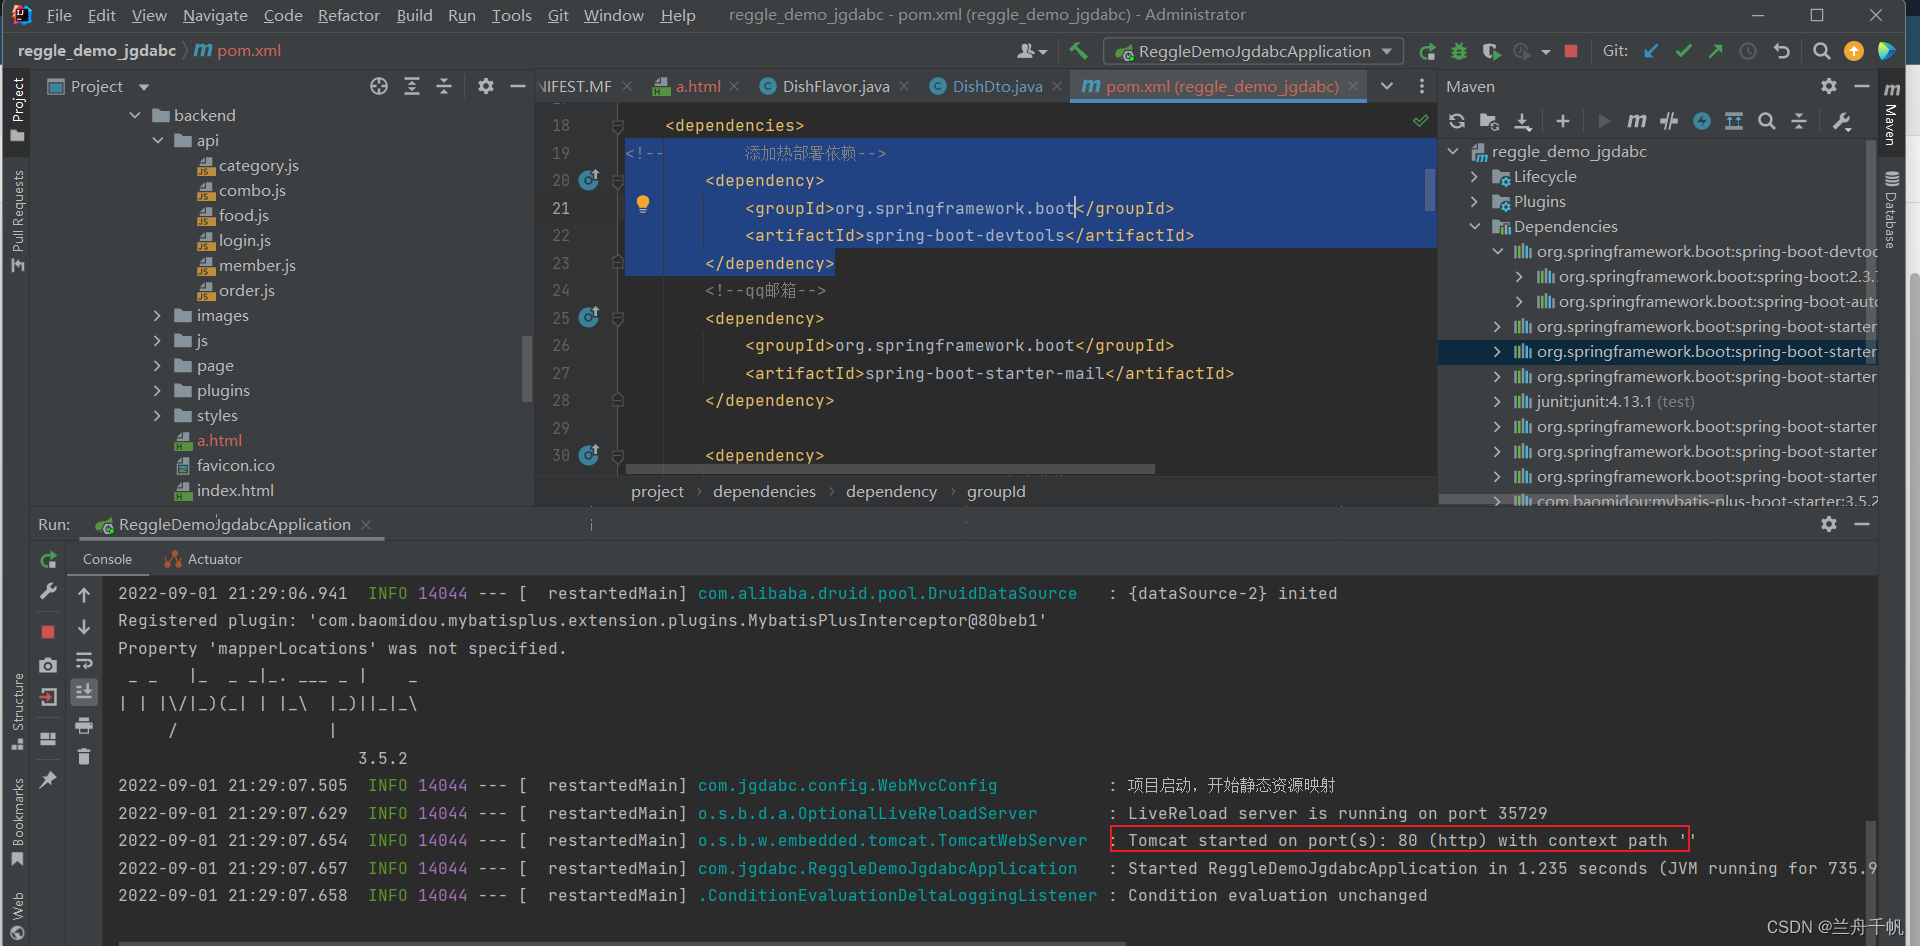Click the dependencies breadcrumb below the editor

pos(763,491)
